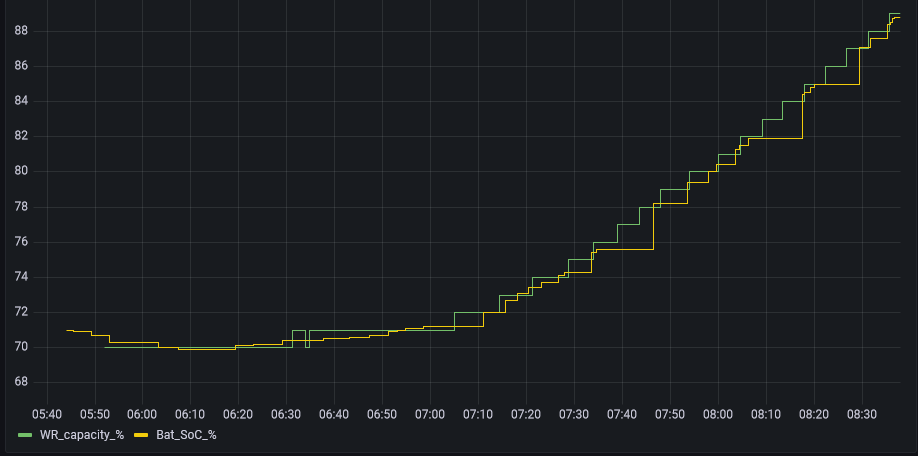Click the 08:30 time axis label
This screenshot has height=456, width=918.
coord(862,414)
